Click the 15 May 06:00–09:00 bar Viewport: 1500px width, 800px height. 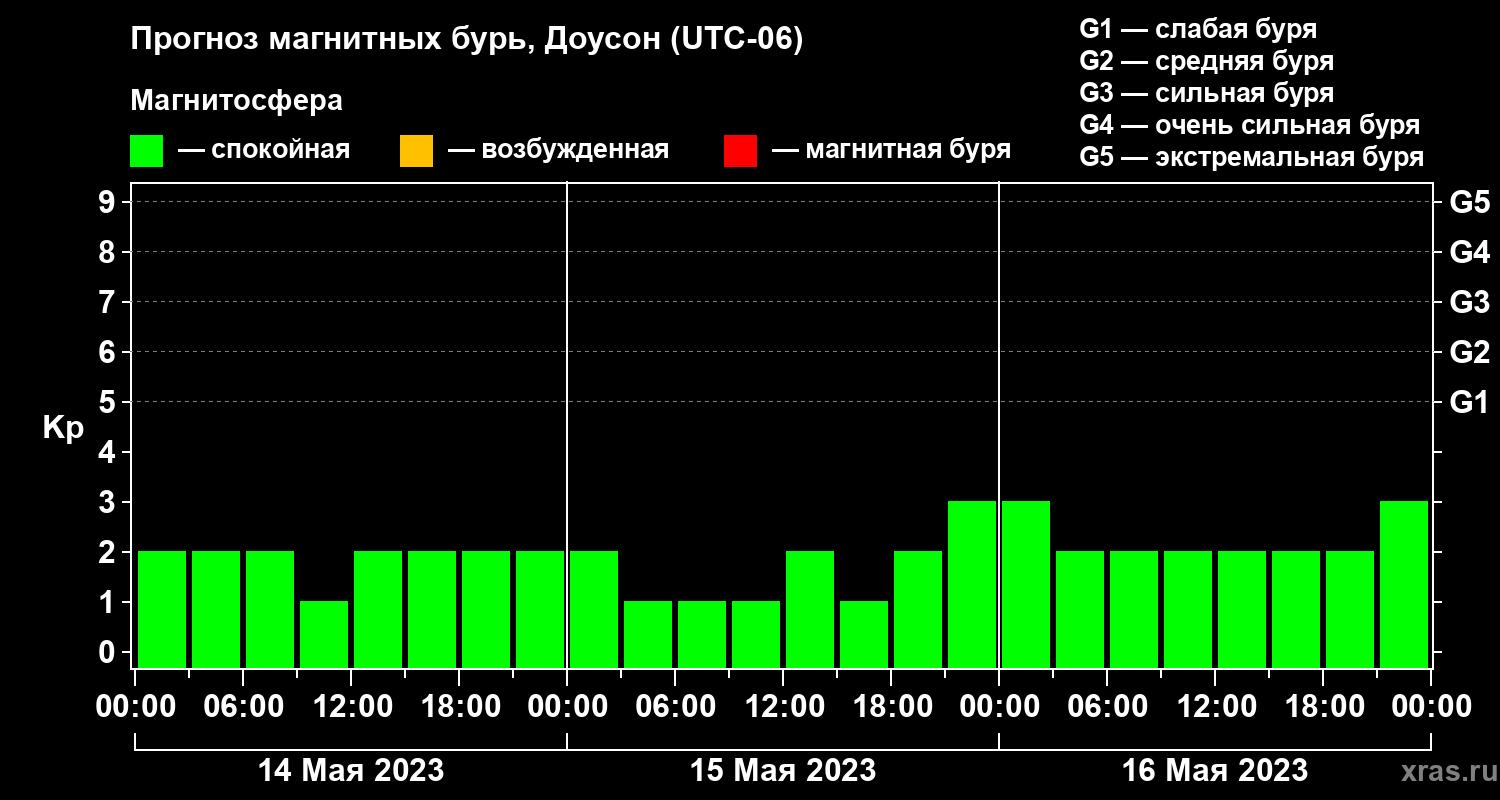(702, 634)
